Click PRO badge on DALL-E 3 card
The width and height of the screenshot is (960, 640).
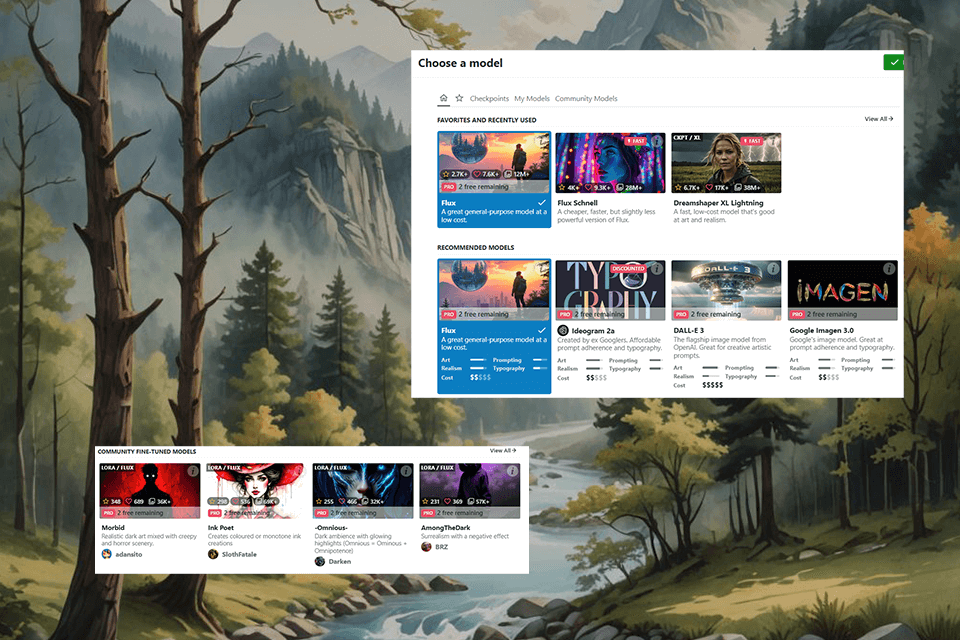(x=681, y=314)
